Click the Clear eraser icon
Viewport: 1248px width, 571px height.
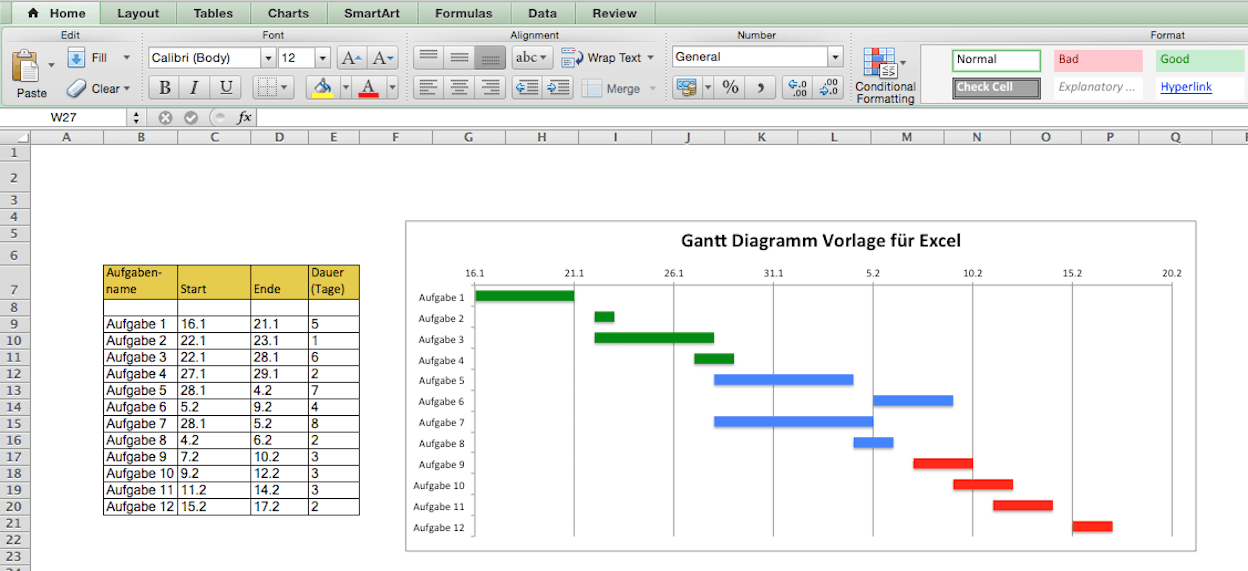click(77, 88)
